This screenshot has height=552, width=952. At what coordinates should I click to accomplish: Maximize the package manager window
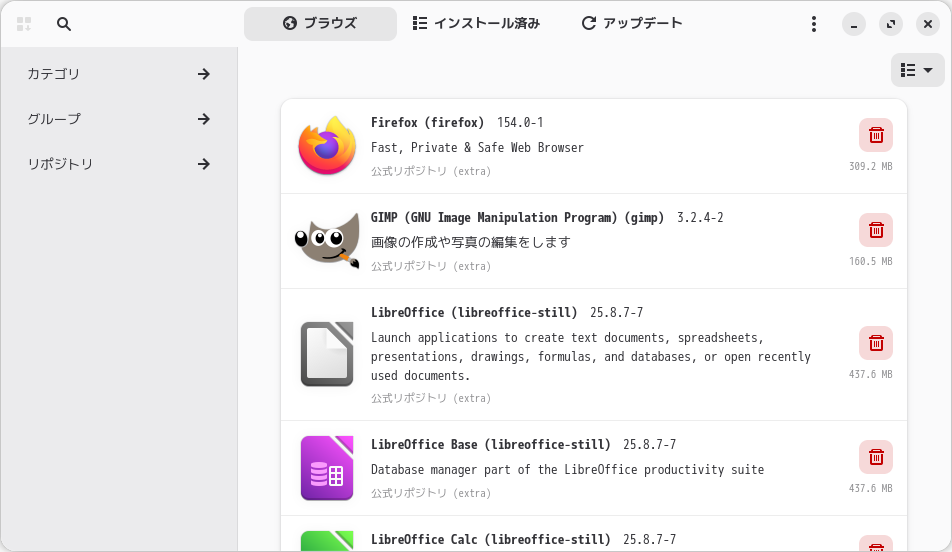pos(891,24)
